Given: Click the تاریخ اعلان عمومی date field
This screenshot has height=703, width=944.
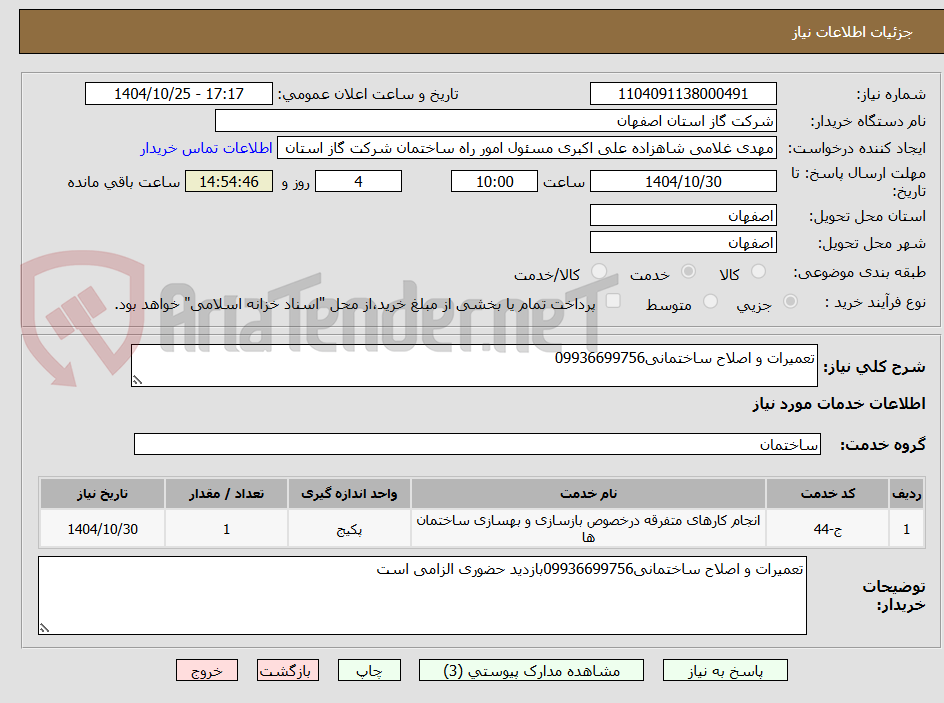Looking at the screenshot, I should (x=178, y=93).
